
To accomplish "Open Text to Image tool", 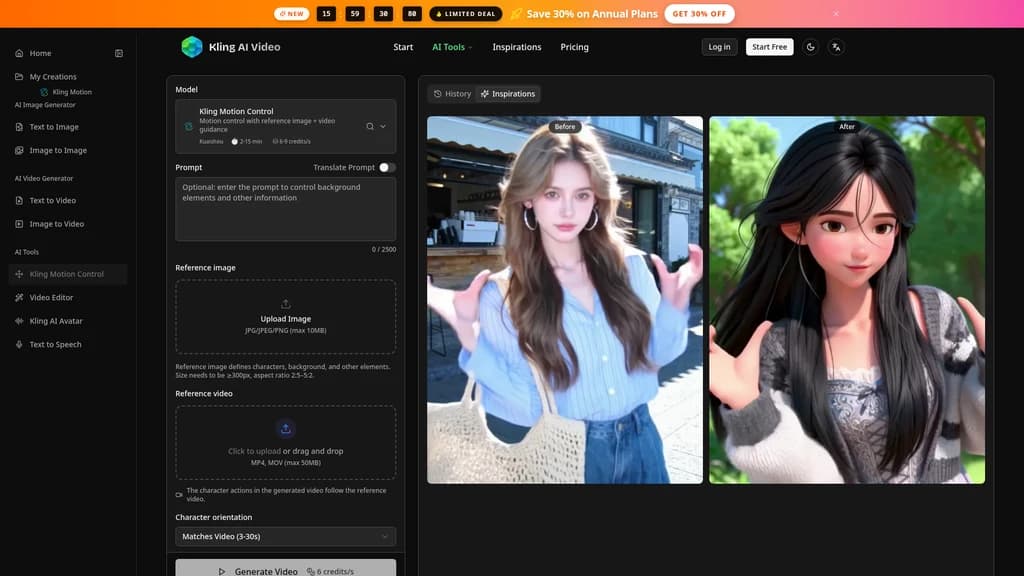I will click(x=54, y=127).
